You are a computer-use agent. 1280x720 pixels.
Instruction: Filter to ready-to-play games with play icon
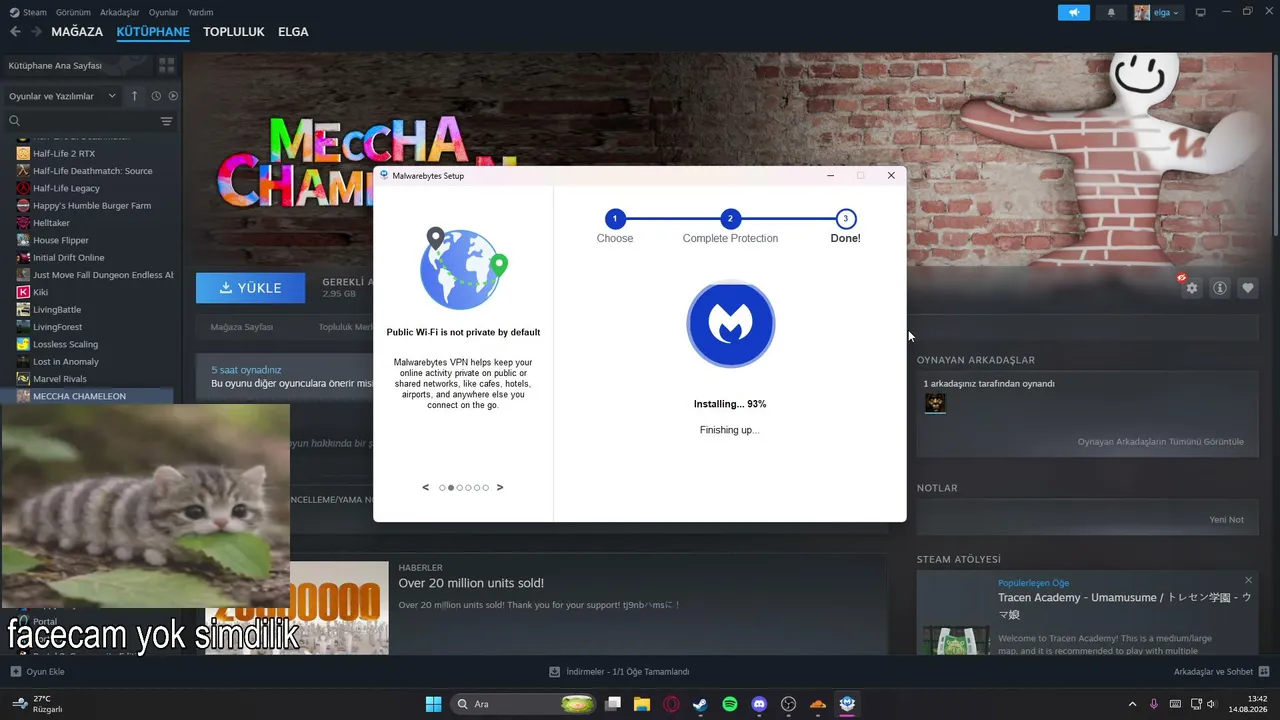point(173,96)
